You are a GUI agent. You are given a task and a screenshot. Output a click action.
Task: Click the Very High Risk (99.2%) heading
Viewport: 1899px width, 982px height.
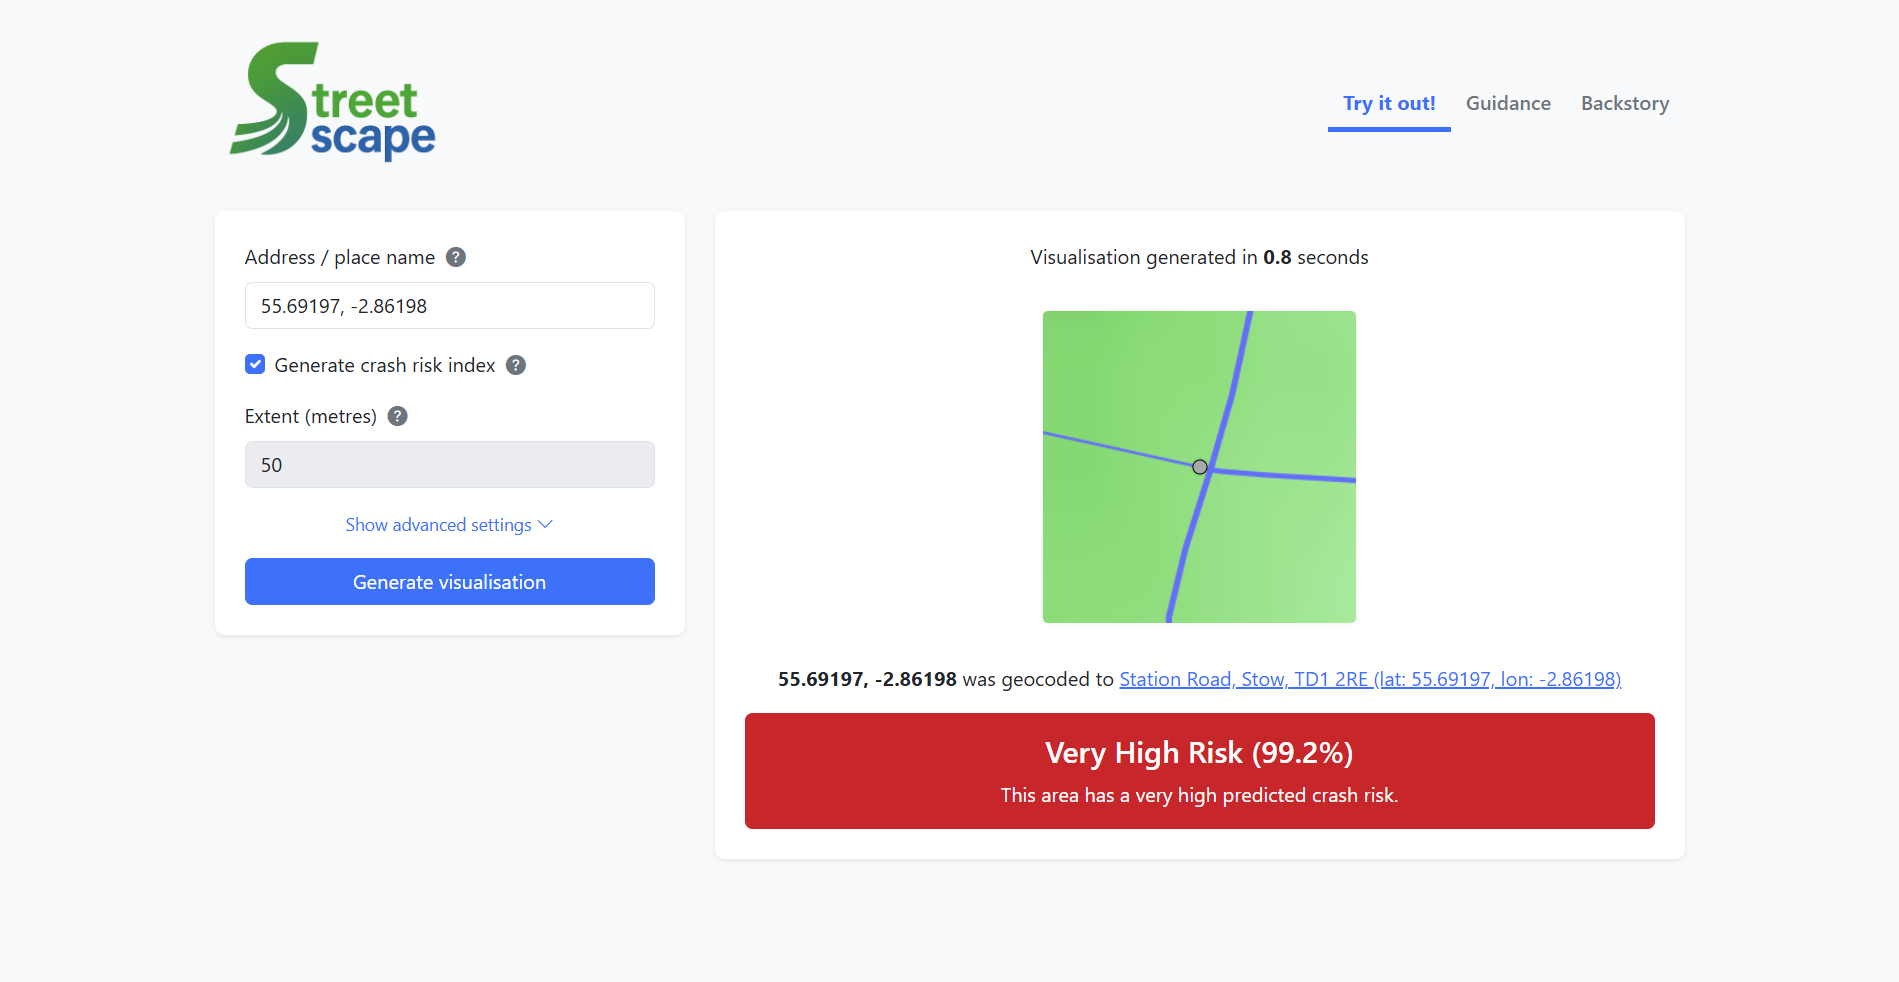1199,753
